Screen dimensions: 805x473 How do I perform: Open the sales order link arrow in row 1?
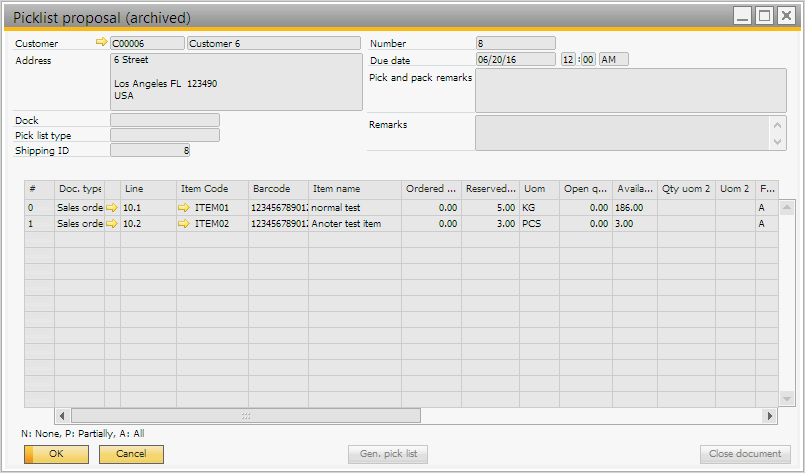pos(112,224)
